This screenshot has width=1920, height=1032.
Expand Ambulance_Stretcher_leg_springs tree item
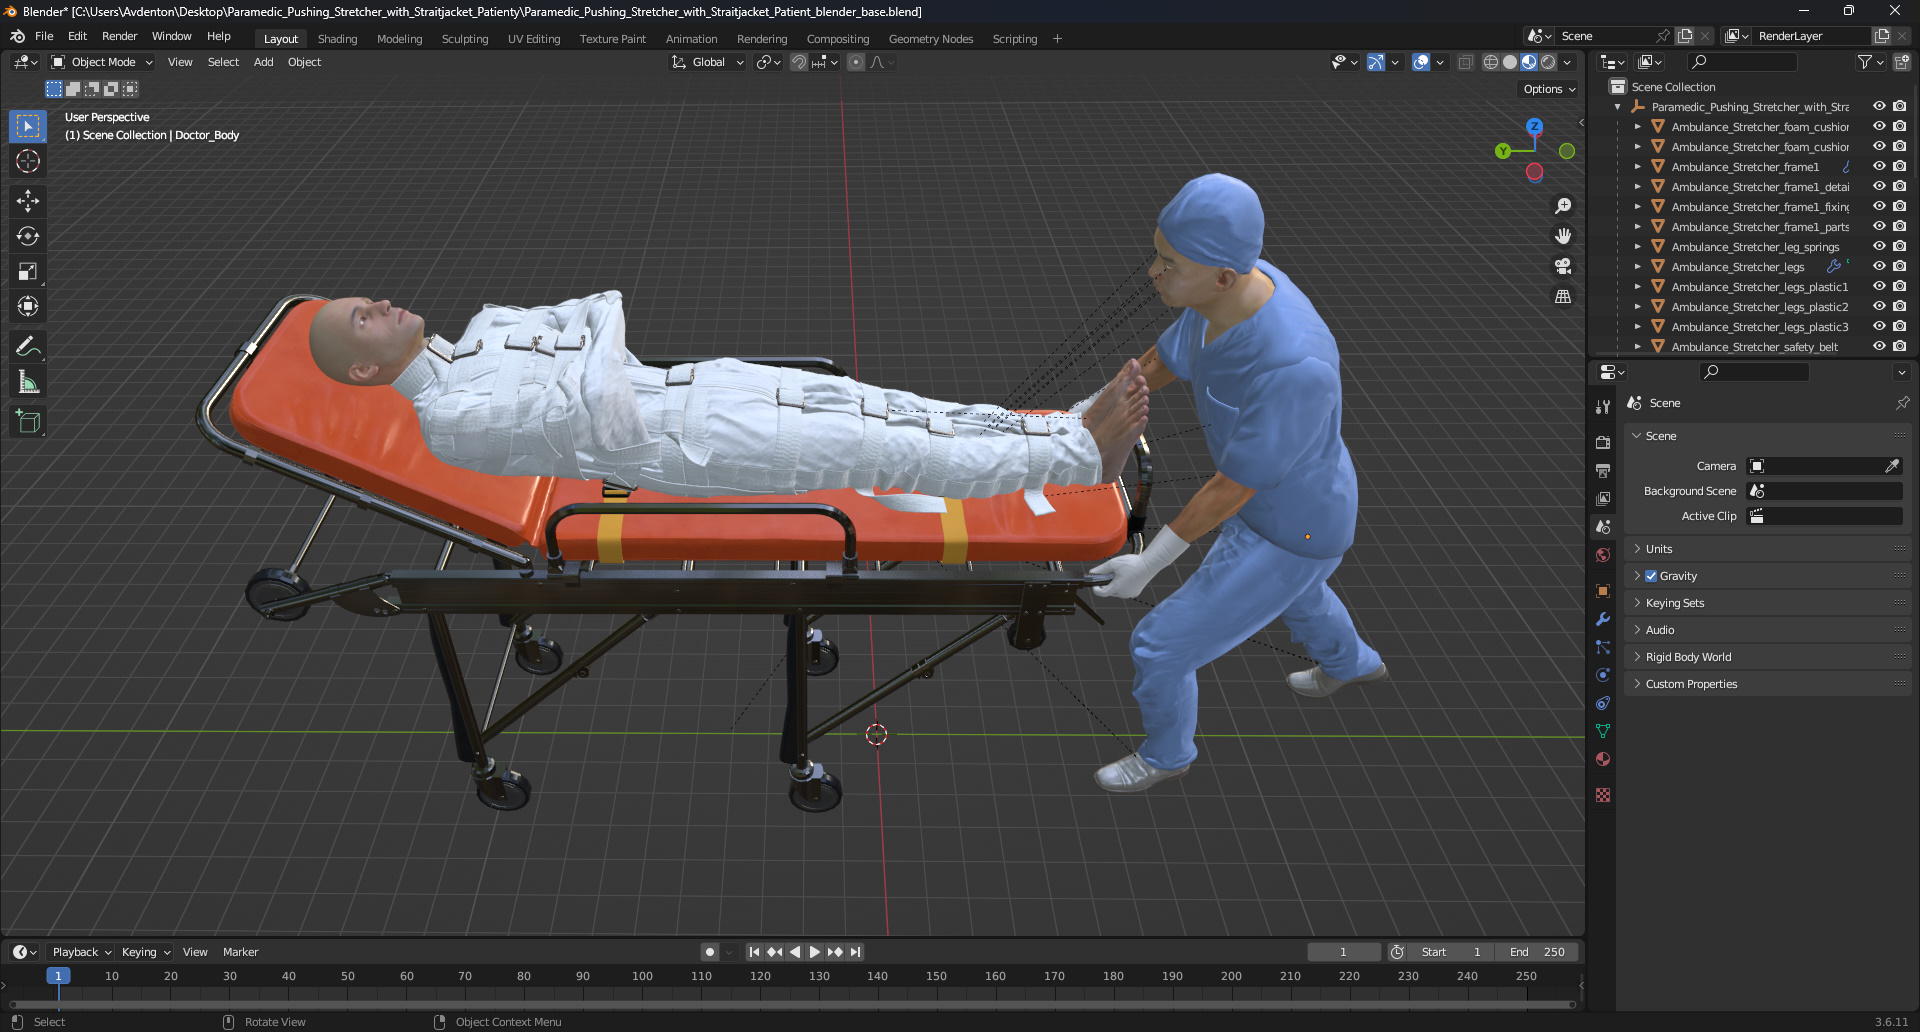click(1637, 247)
